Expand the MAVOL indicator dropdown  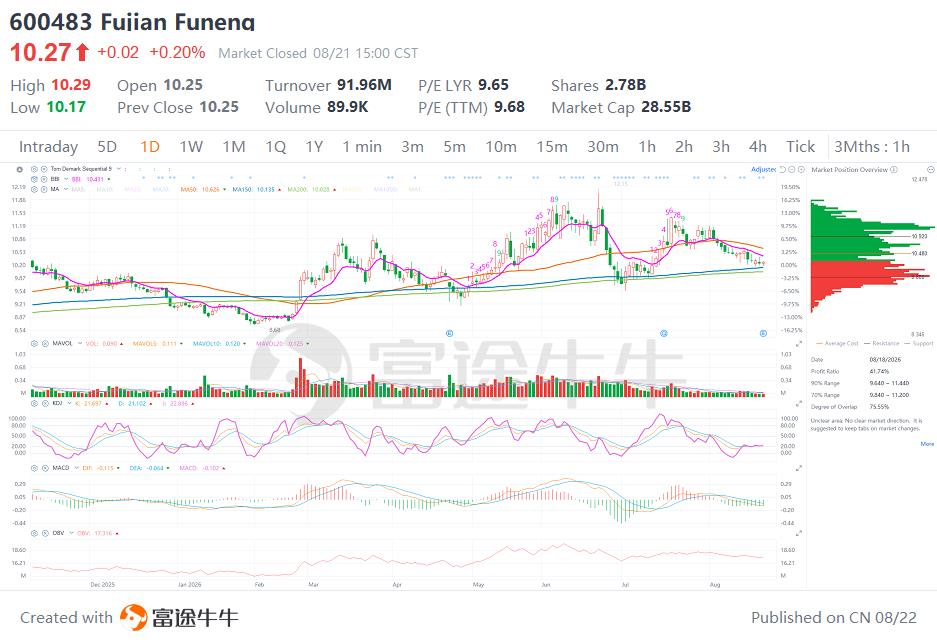pos(79,344)
